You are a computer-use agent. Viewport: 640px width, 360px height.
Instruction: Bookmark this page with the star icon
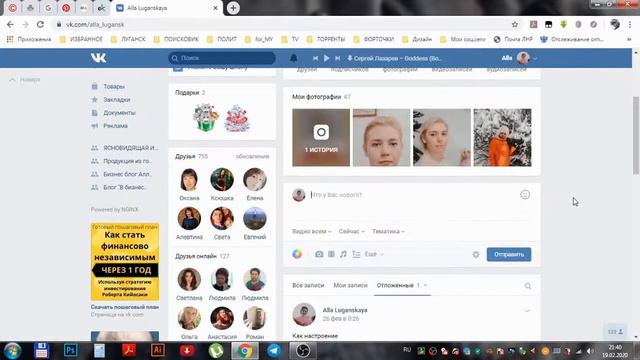[515, 24]
